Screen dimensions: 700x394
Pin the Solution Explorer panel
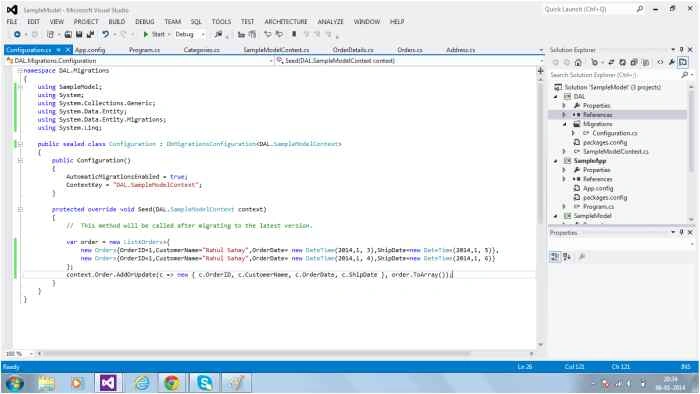click(x=681, y=50)
